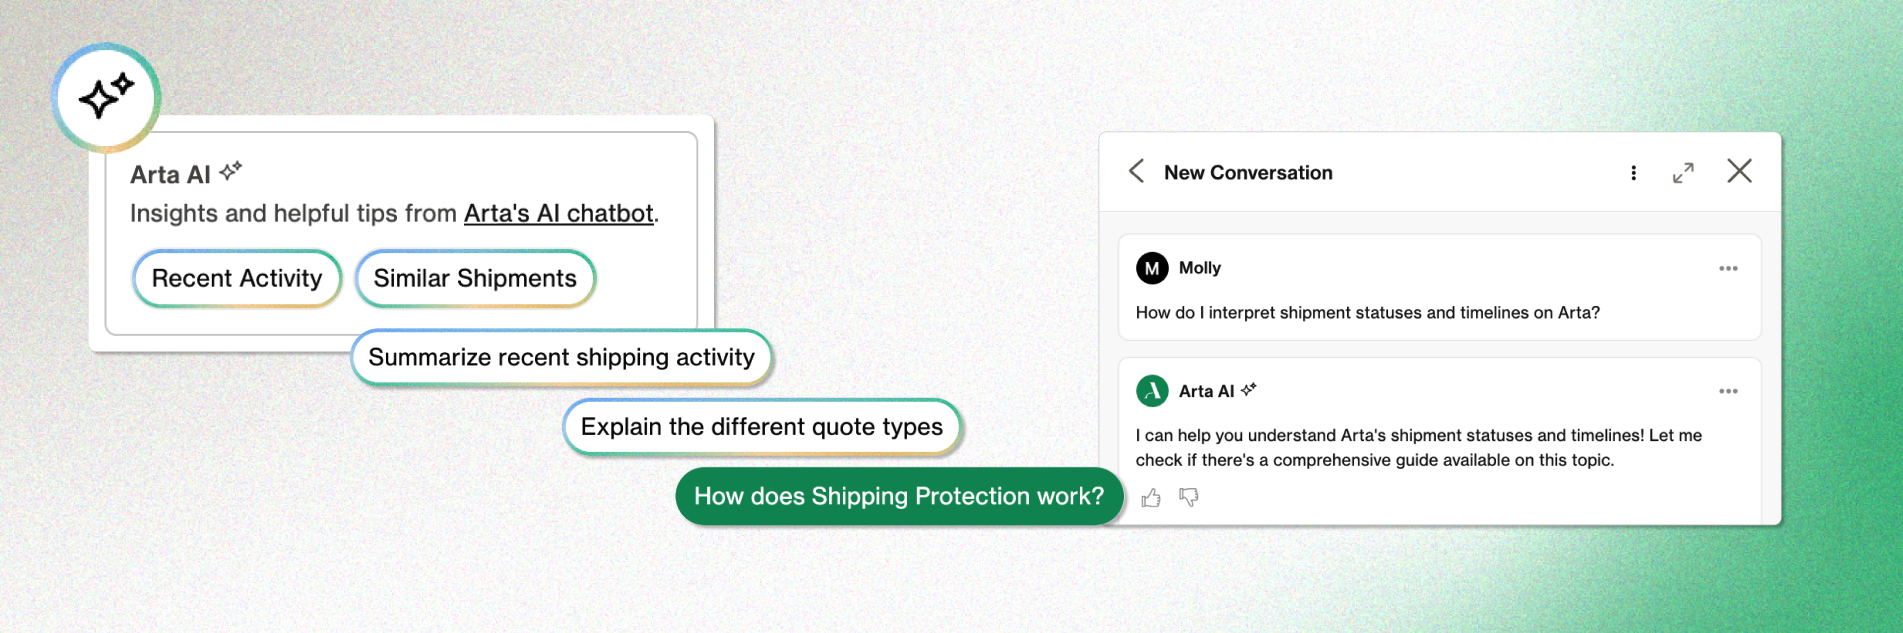Viewport: 1903px width, 633px height.
Task: Open the ellipsis menu on Molly's message
Action: tap(1728, 268)
